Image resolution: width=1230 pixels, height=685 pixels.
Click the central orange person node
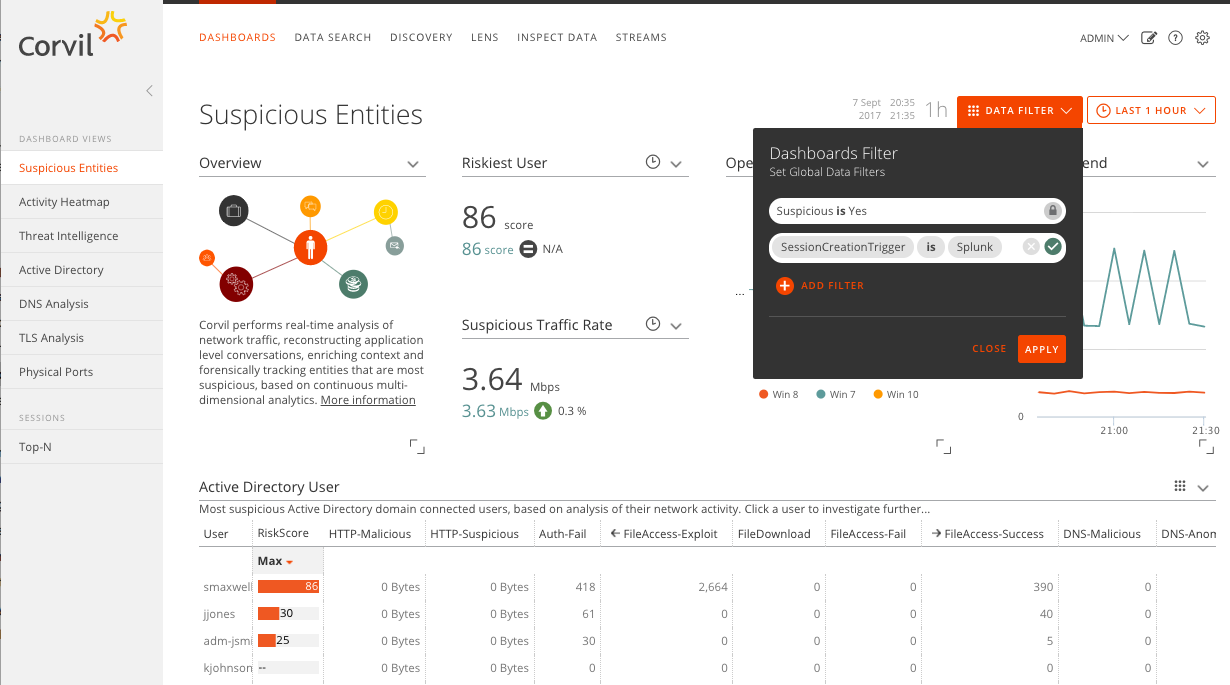pyautogui.click(x=311, y=247)
